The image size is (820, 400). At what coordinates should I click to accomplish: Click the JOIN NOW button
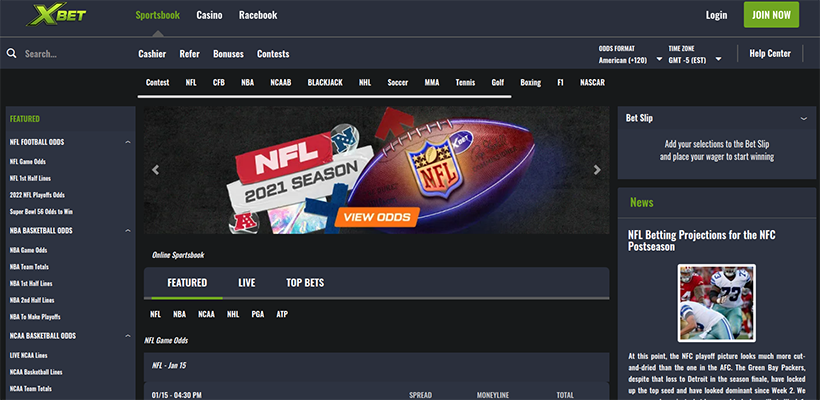pyautogui.click(x=771, y=15)
